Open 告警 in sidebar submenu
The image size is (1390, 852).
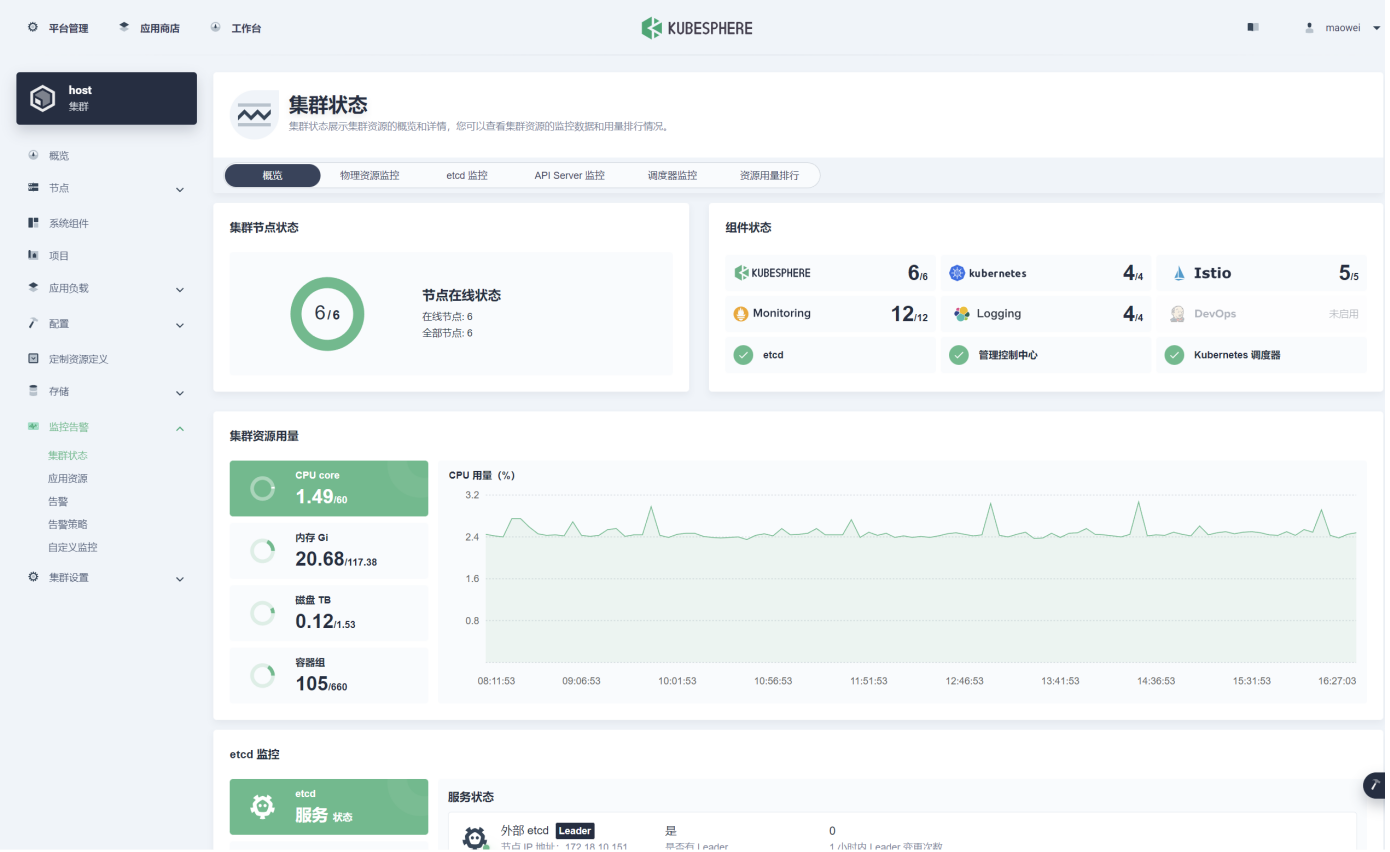point(58,501)
